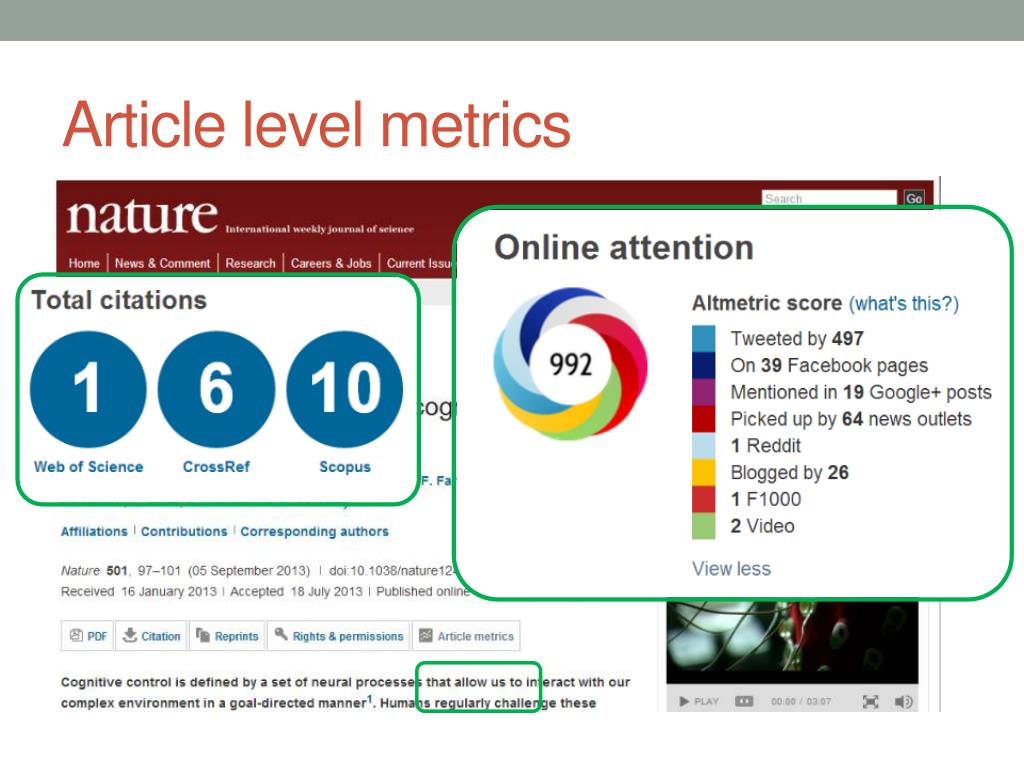The height and width of the screenshot is (768, 1024).
Task: Click the red news outlets color swatch
Action: (704, 419)
